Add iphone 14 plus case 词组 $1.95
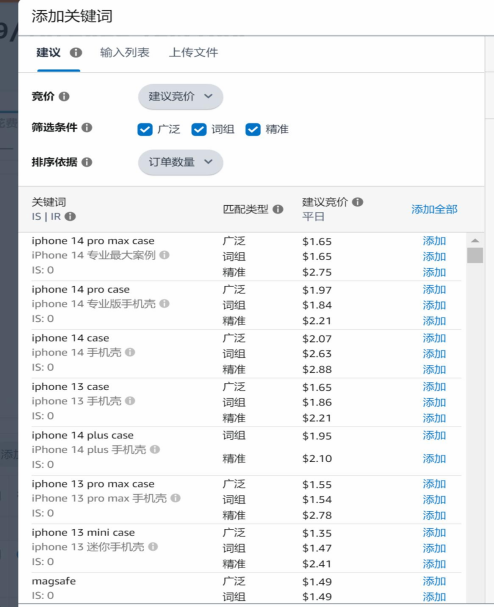 [434, 436]
